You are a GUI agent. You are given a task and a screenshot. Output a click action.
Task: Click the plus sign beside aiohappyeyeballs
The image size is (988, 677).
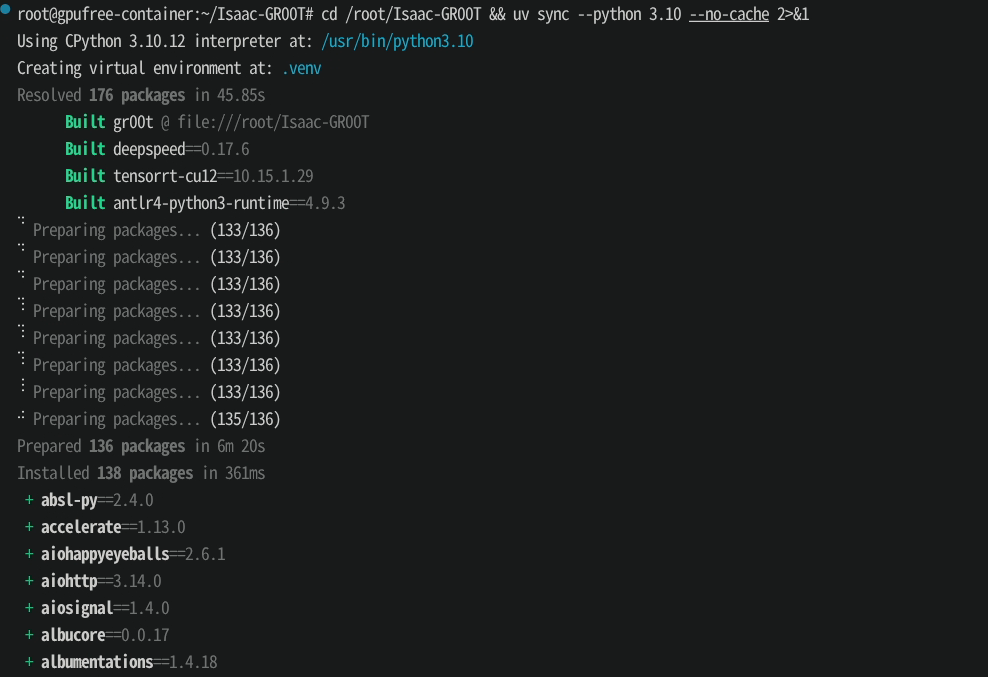(x=29, y=555)
